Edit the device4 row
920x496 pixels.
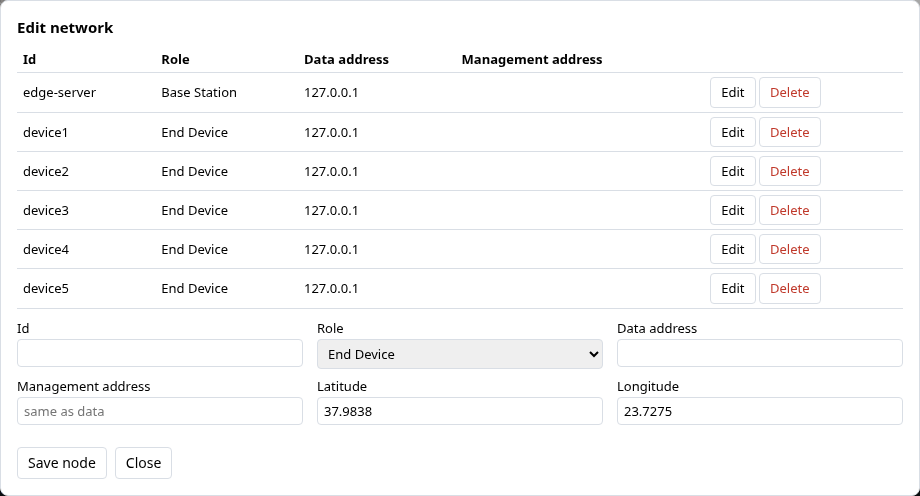pyautogui.click(x=732, y=249)
